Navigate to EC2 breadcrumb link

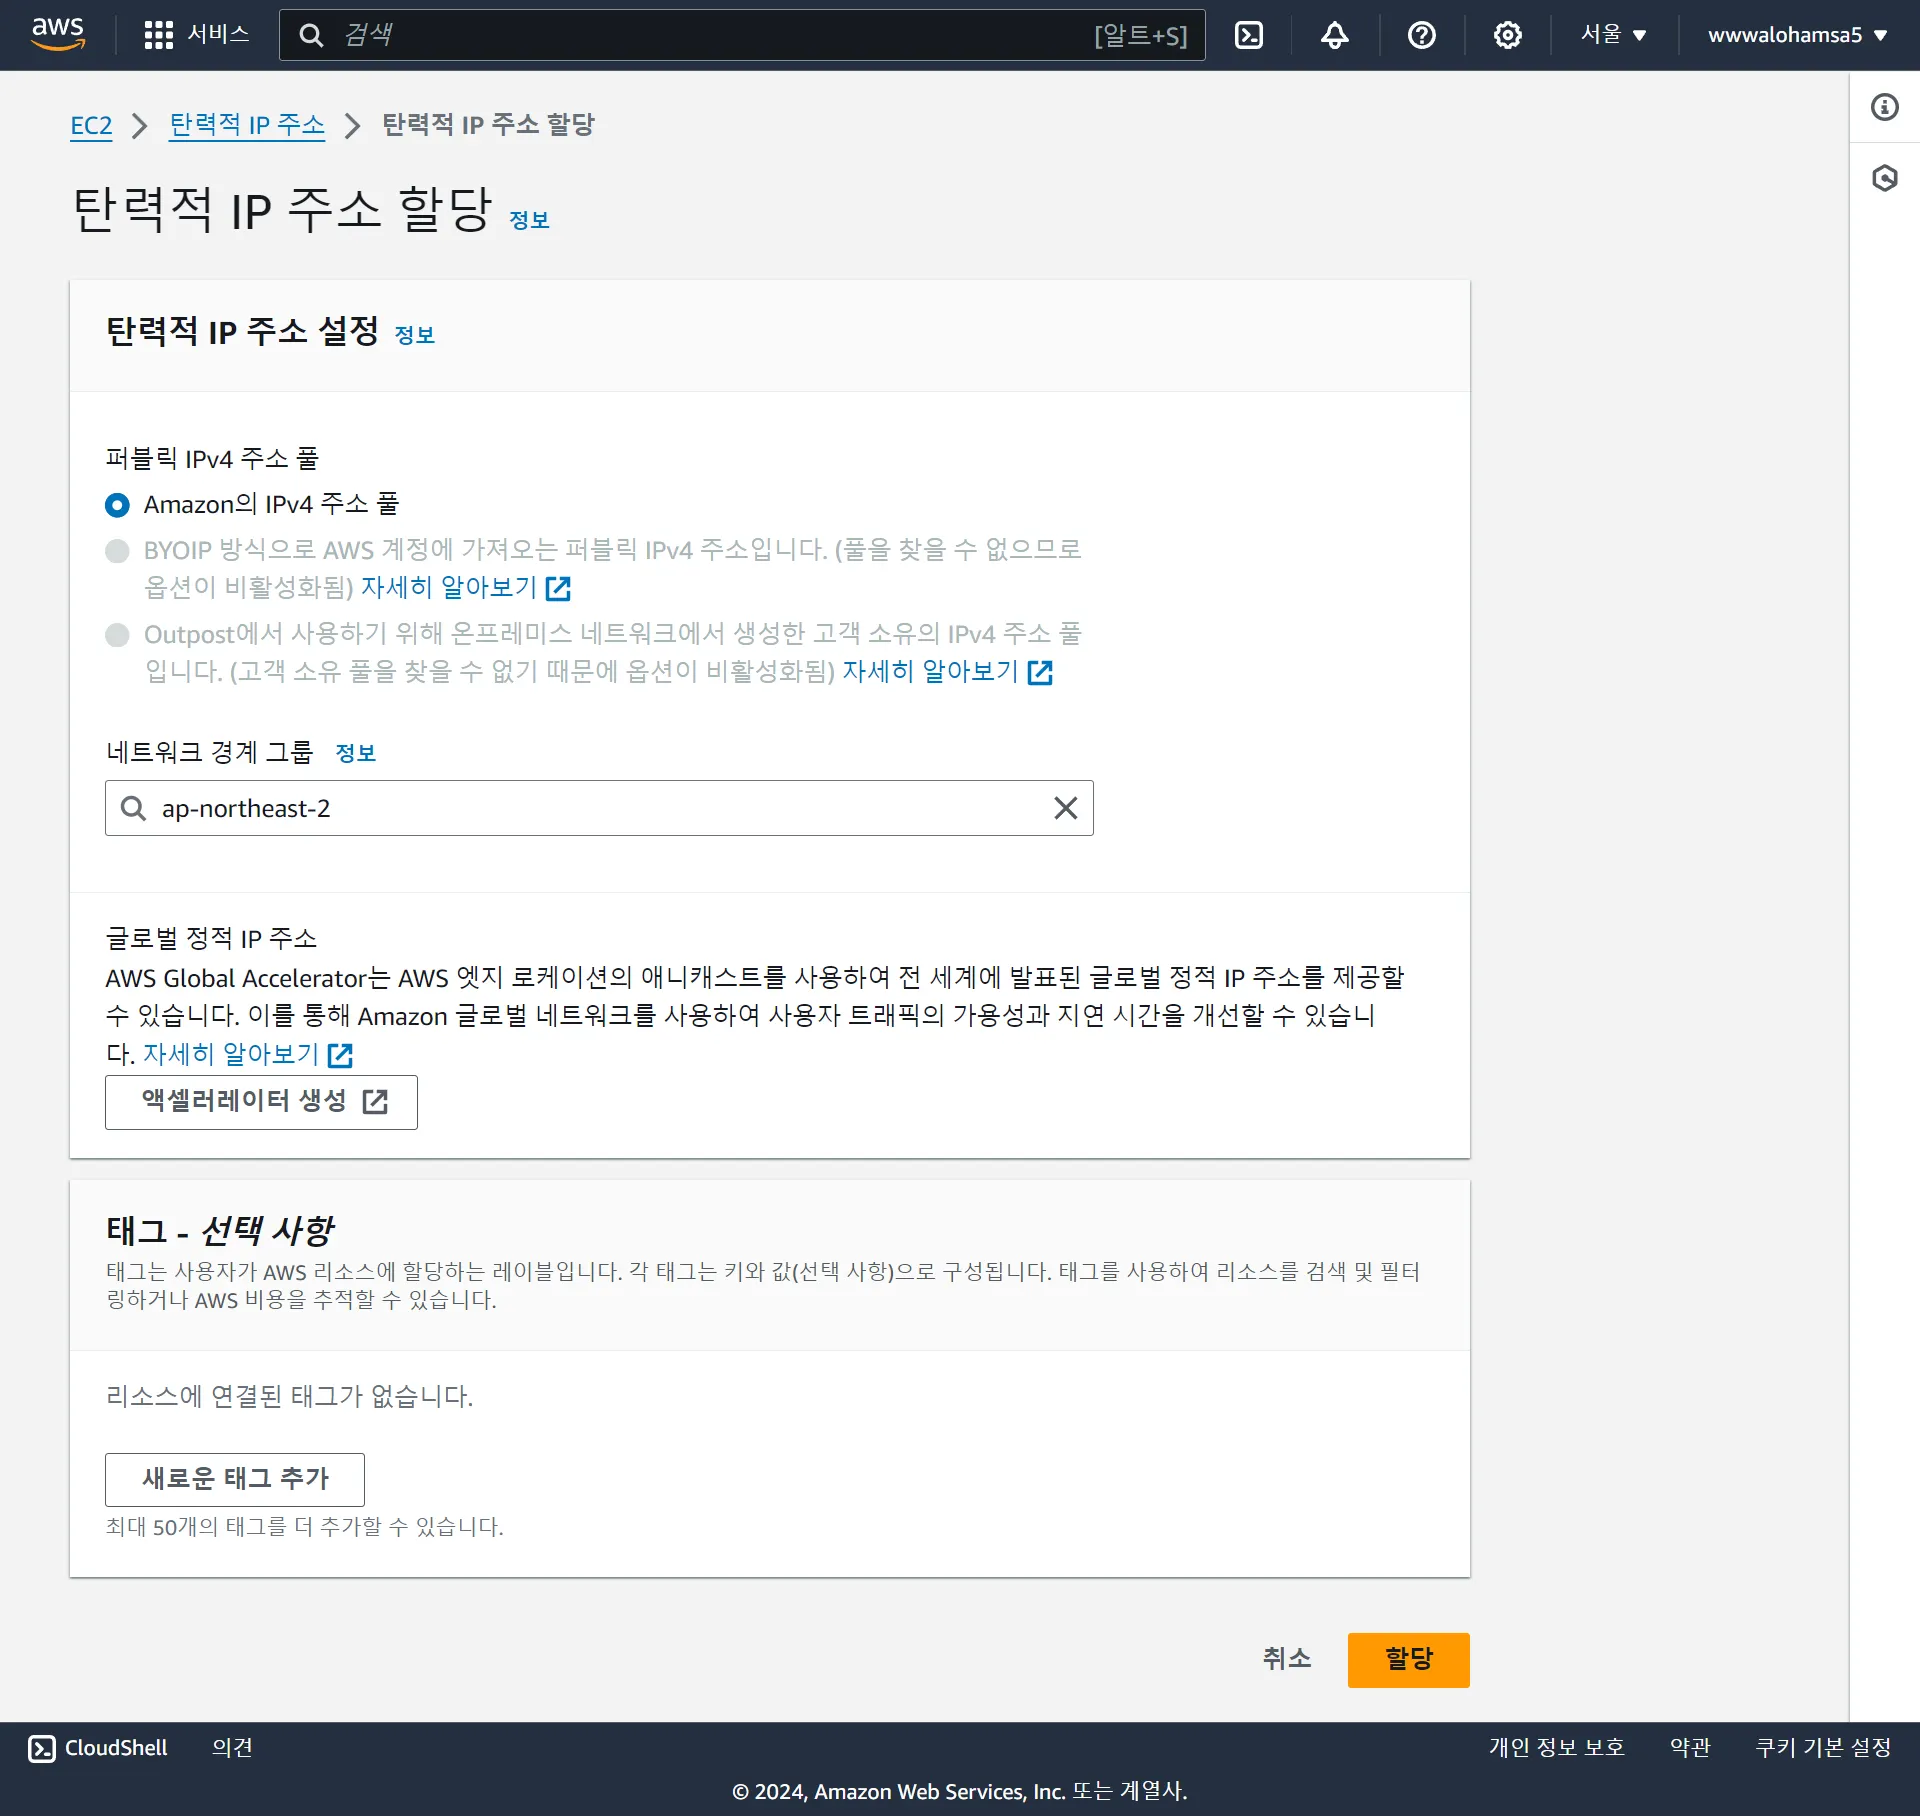[x=91, y=126]
